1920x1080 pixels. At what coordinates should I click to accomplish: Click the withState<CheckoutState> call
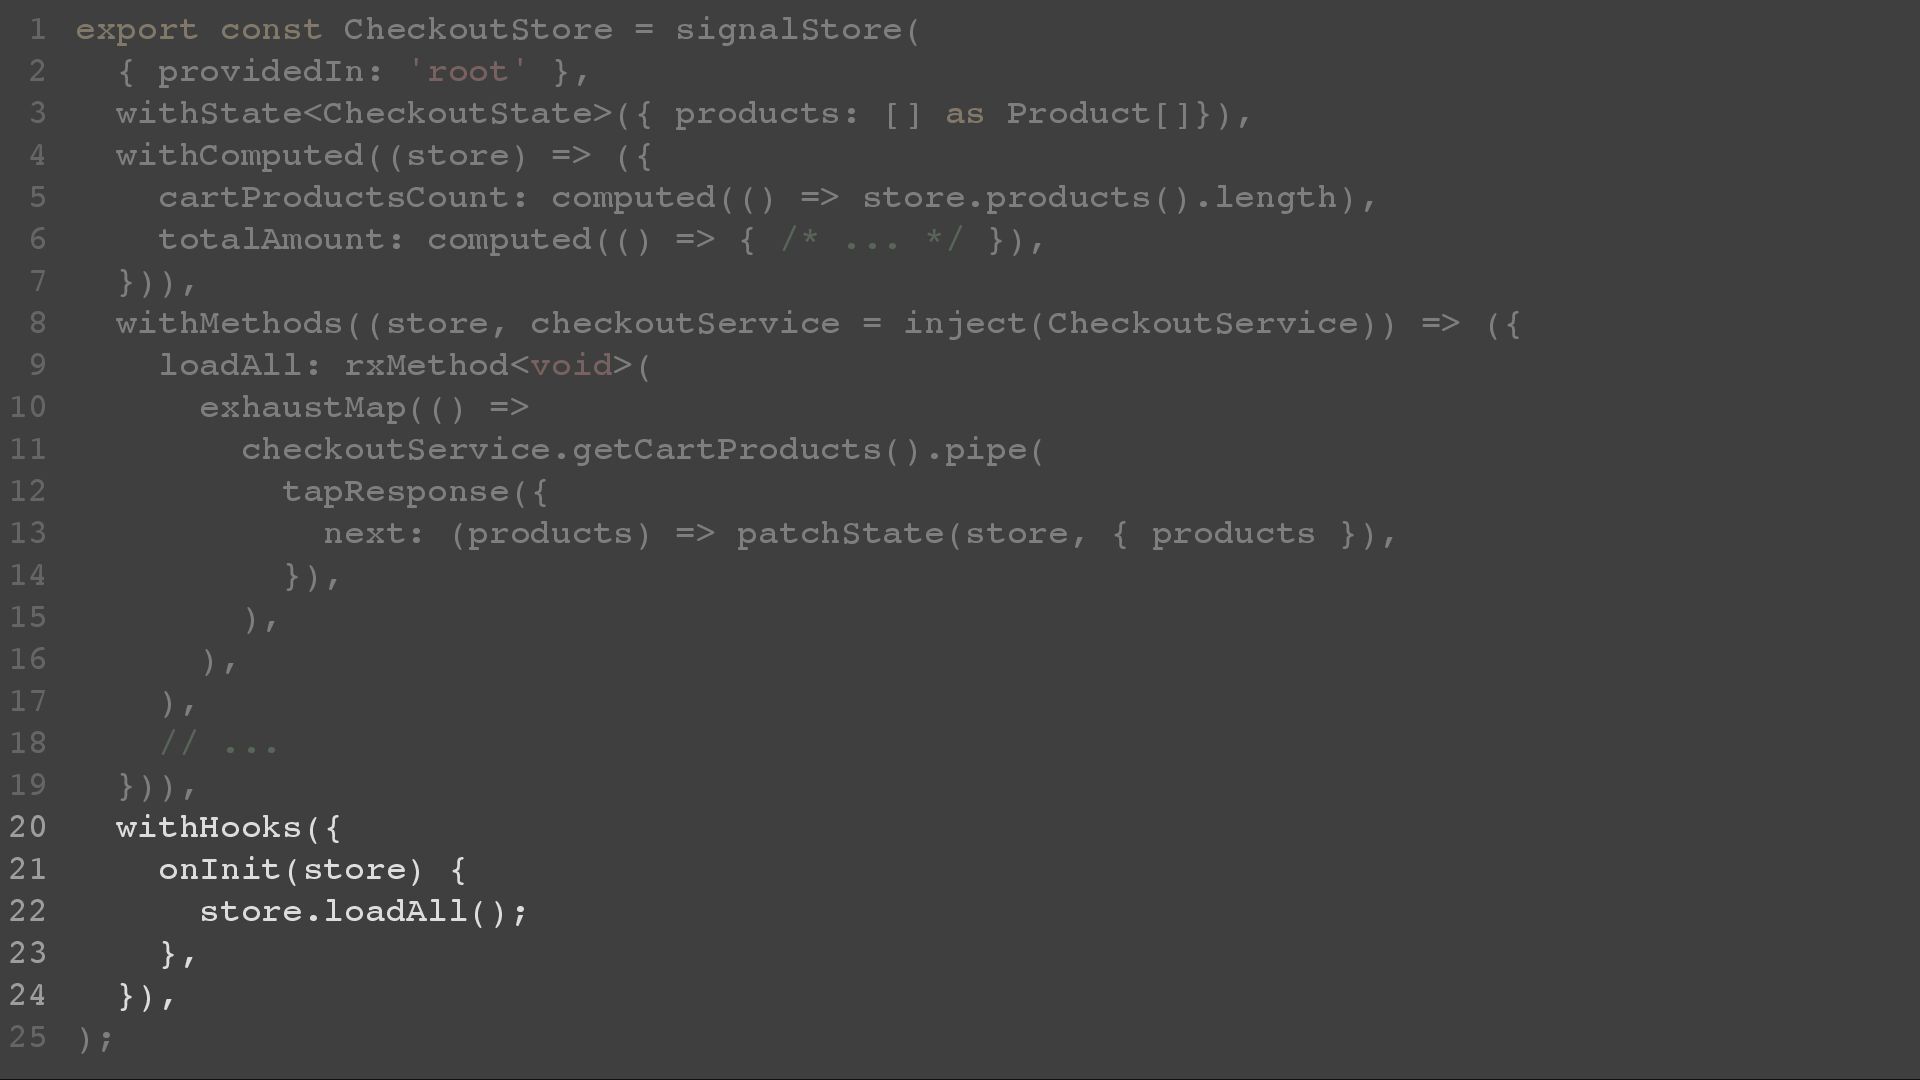(x=364, y=114)
